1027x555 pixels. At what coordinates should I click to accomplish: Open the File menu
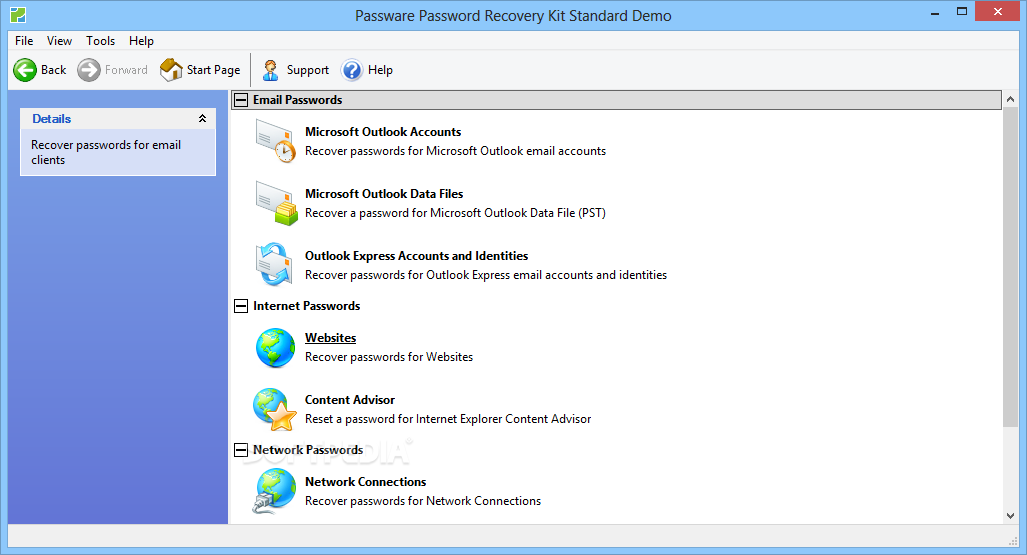point(24,41)
